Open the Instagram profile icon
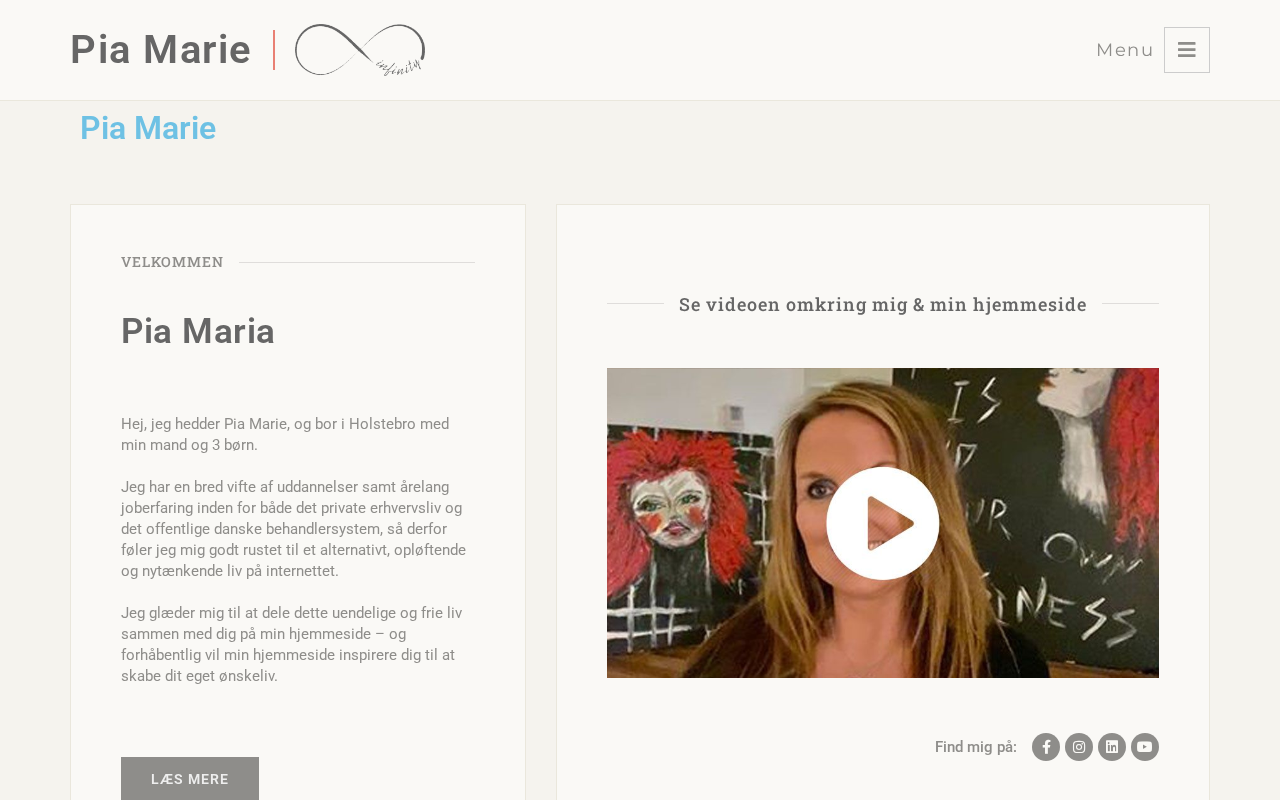 pos(1079,747)
